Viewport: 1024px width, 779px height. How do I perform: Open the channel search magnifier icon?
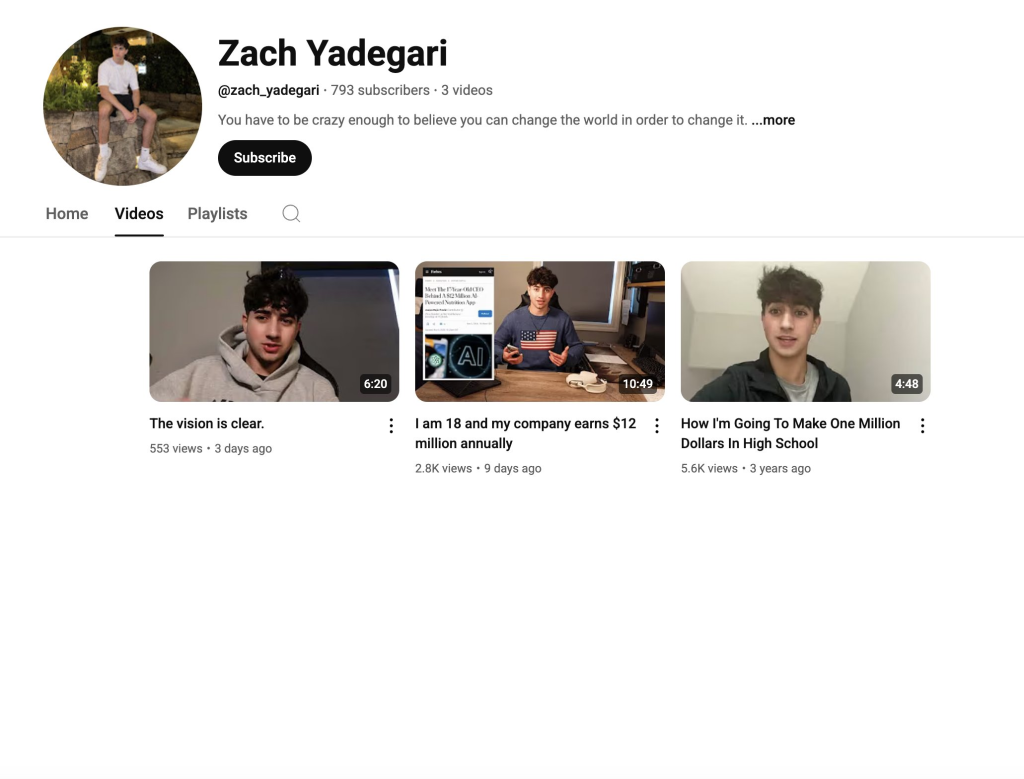tap(291, 214)
